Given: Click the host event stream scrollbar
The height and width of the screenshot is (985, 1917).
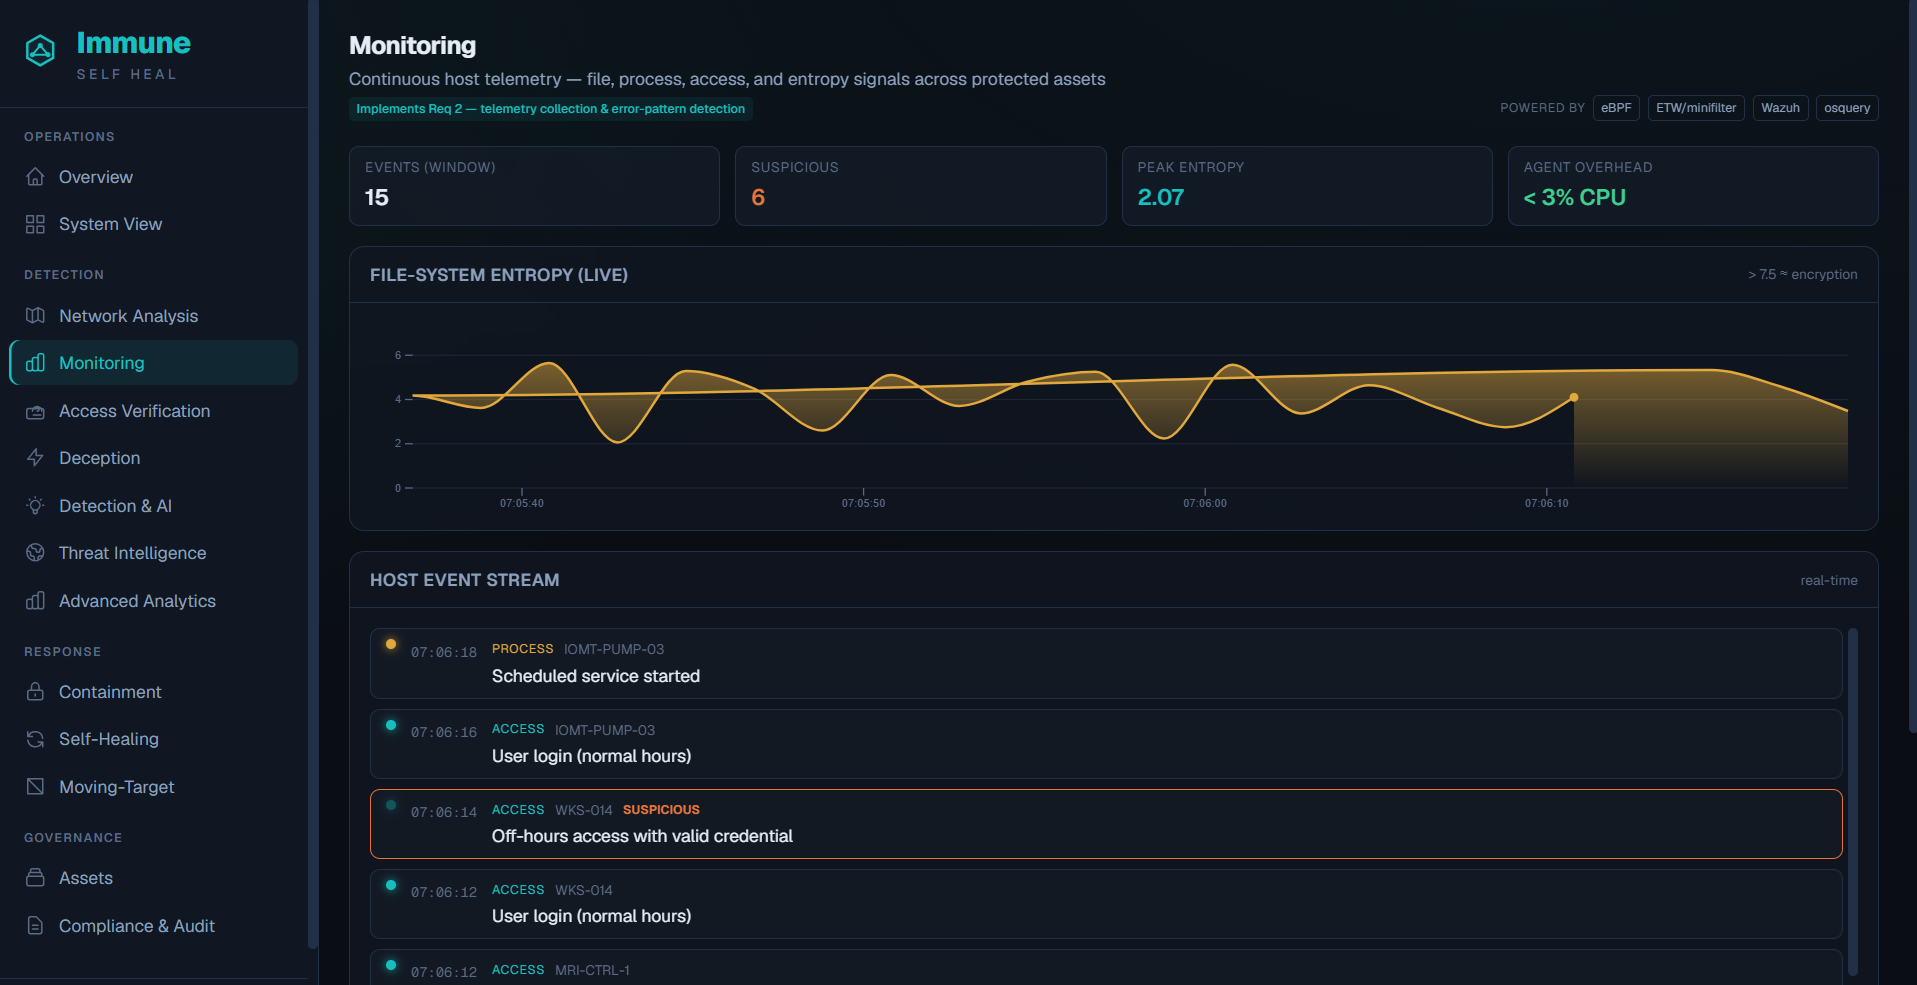Looking at the screenshot, I should (x=1853, y=801).
